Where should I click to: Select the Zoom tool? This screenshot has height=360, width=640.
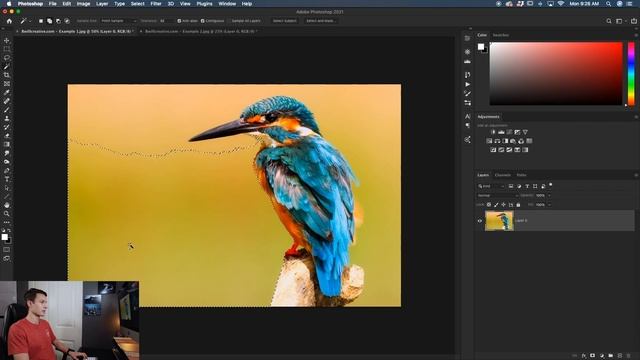pos(7,213)
